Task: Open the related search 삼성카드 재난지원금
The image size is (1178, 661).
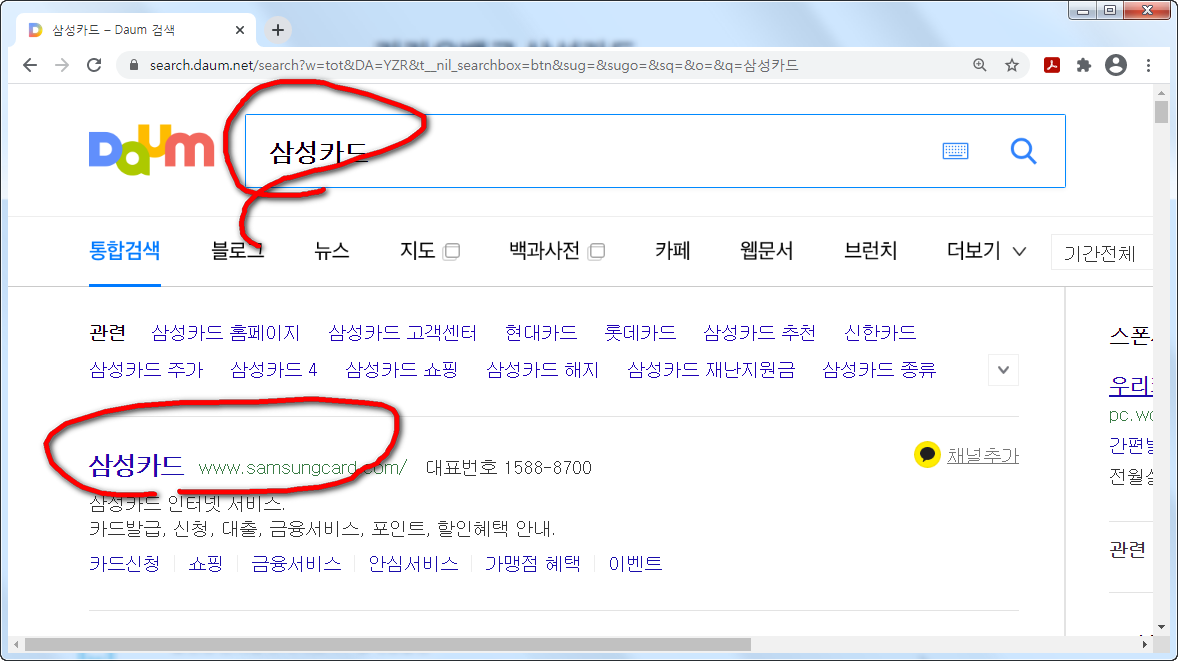Action: coord(711,370)
